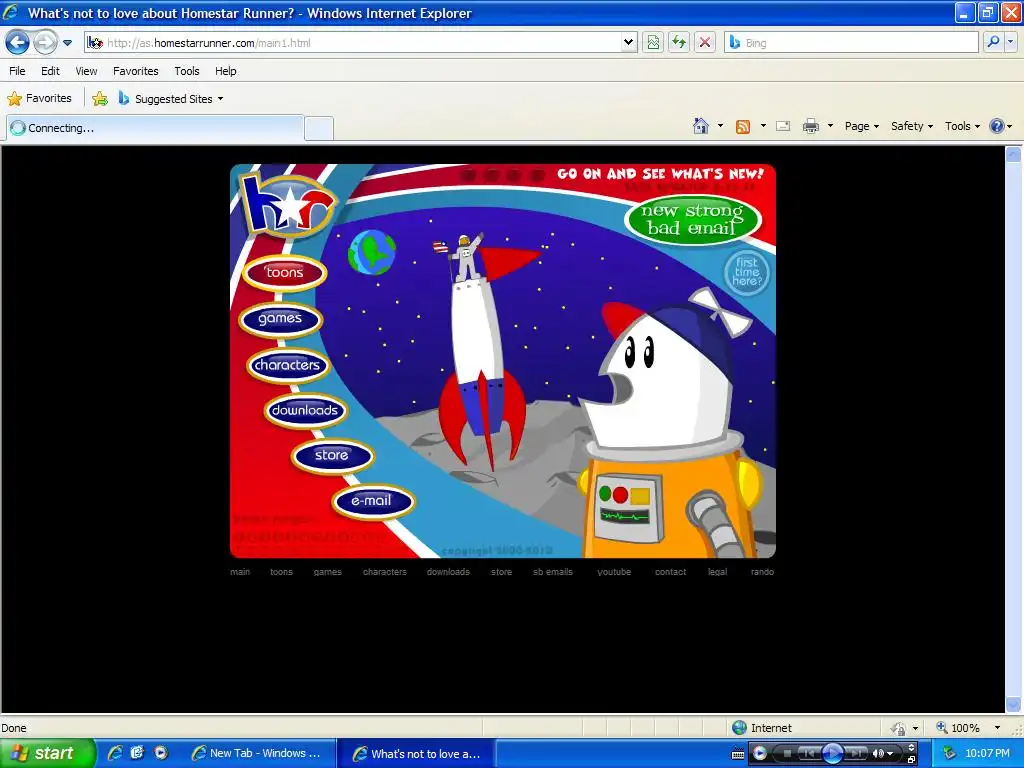The width and height of the screenshot is (1024, 768).
Task: Click the Internet security zone status
Action: pyautogui.click(x=761, y=728)
